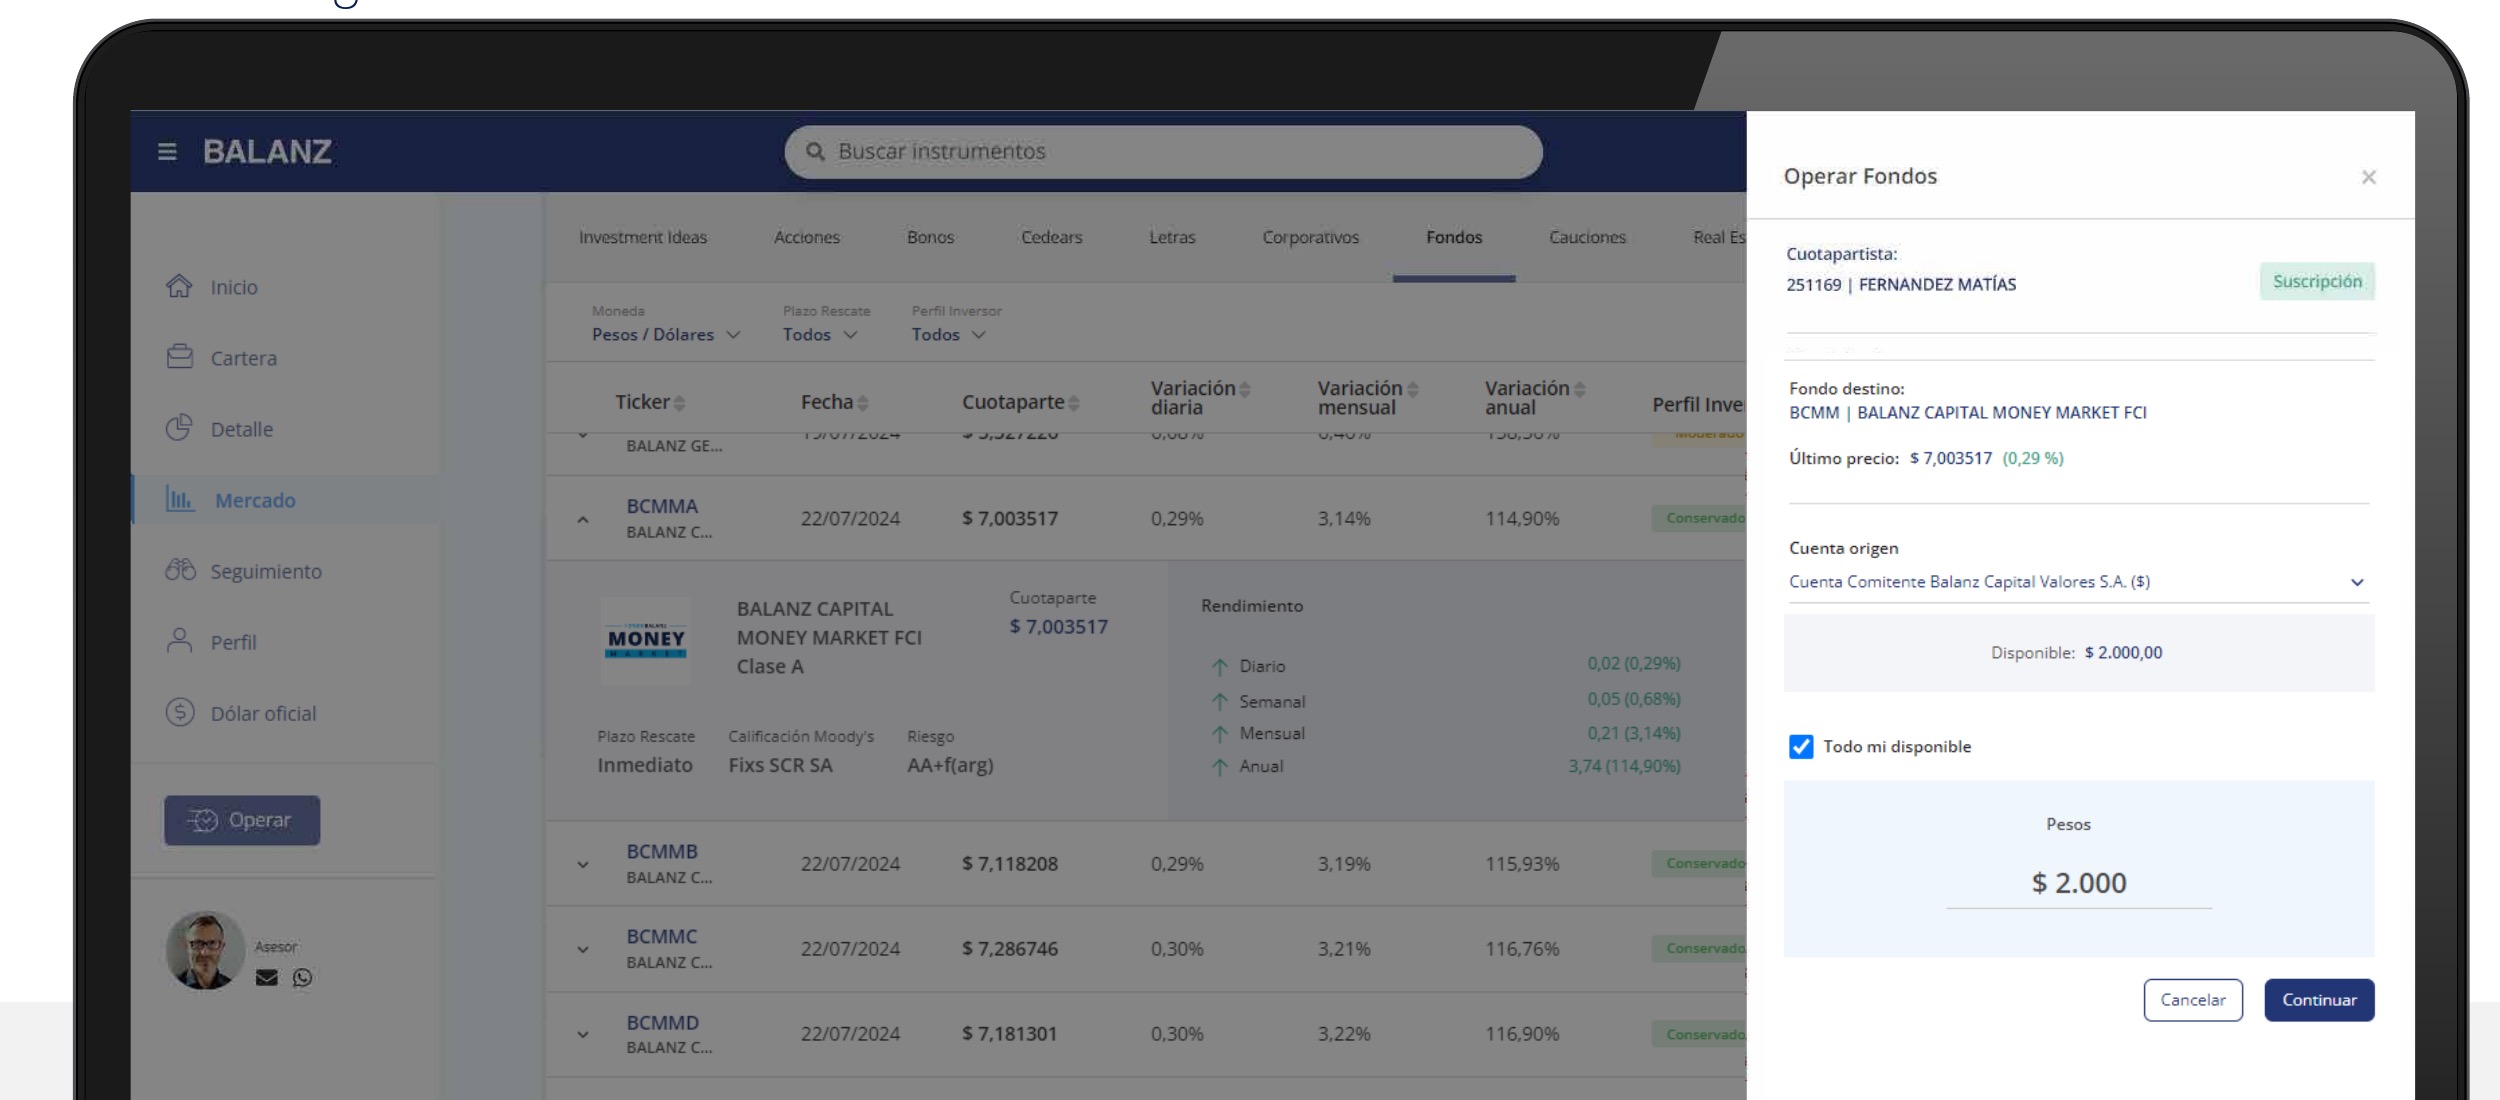Sort by Variación mensual column

click(x=1367, y=397)
